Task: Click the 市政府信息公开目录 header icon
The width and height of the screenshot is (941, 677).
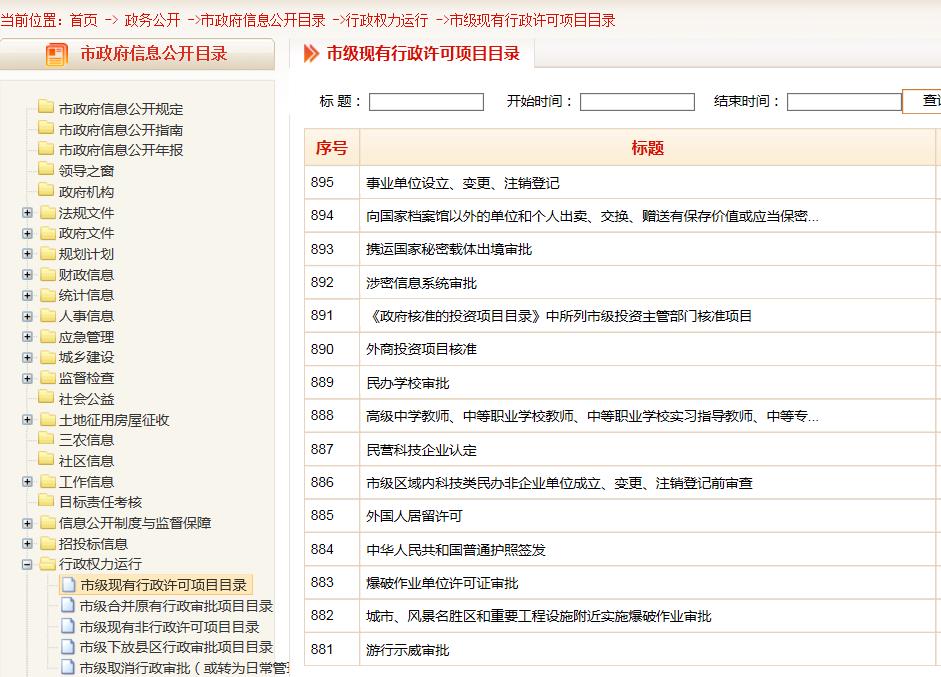Action: point(56,55)
